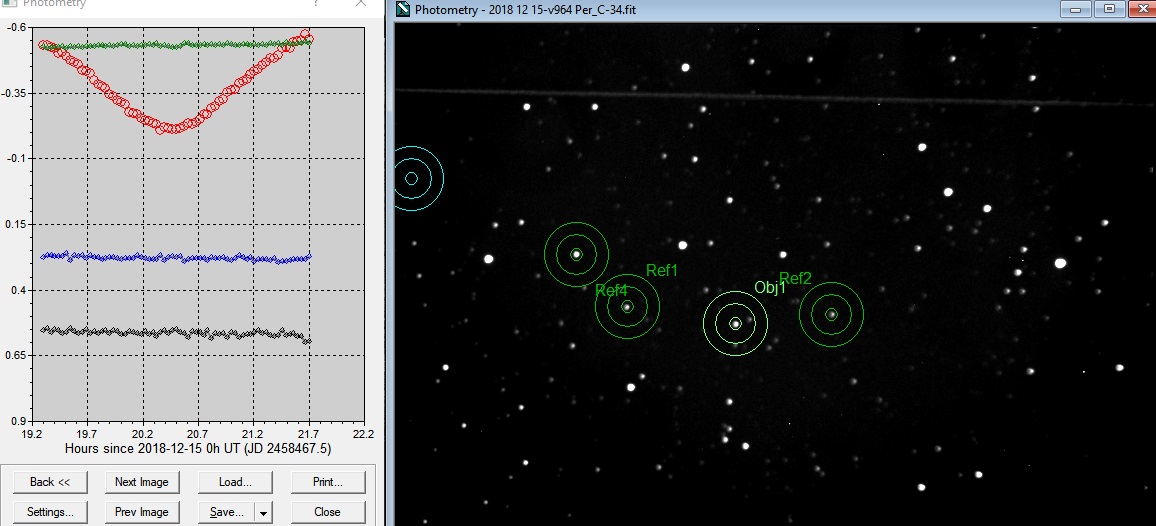Advance with the Next Image button
This screenshot has width=1156, height=526.
tap(142, 482)
